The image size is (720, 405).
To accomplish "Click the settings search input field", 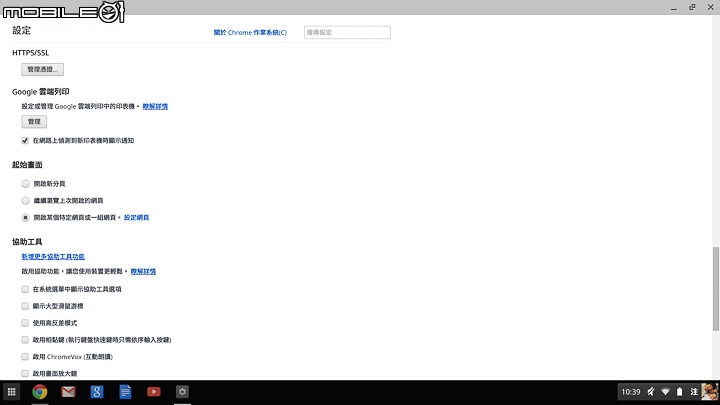I will pos(347,33).
